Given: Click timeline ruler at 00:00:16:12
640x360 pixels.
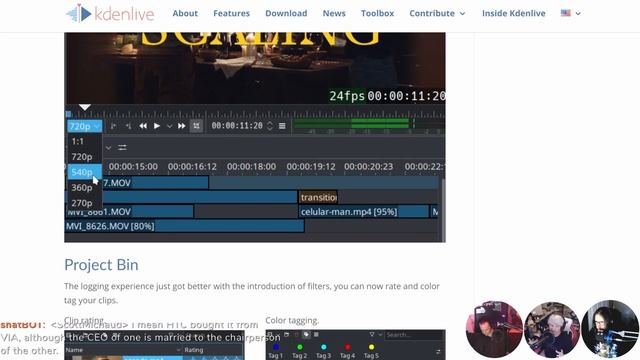Looking at the screenshot, I should click(192, 167).
